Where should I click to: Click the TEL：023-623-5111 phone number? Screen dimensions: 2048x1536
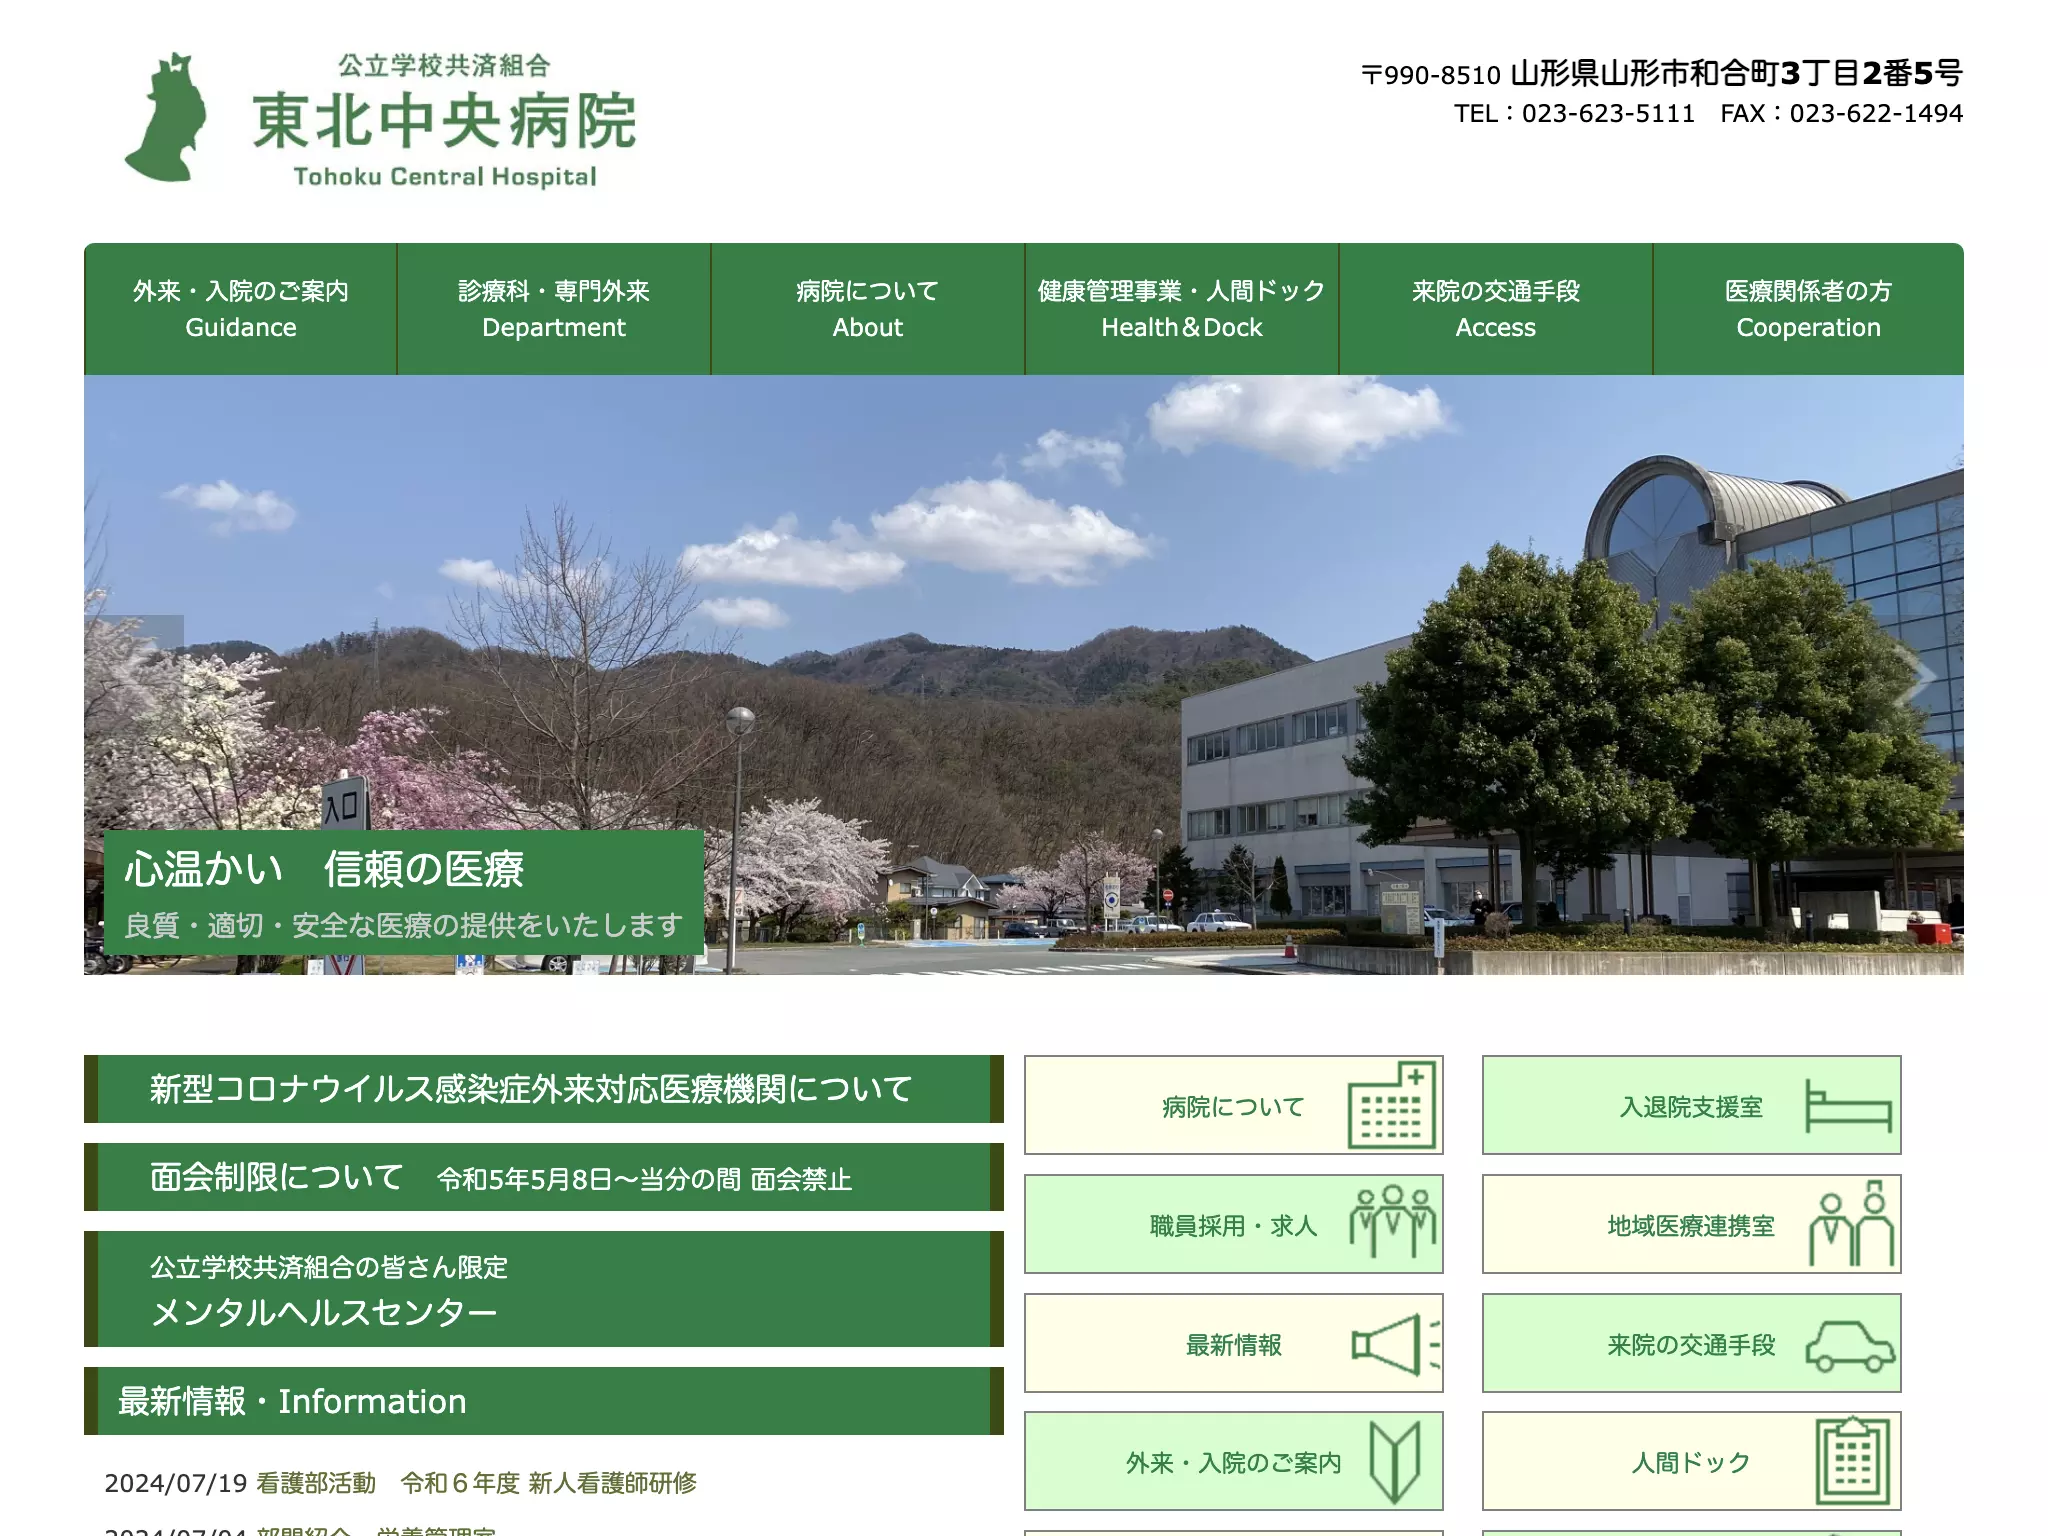coord(1574,113)
